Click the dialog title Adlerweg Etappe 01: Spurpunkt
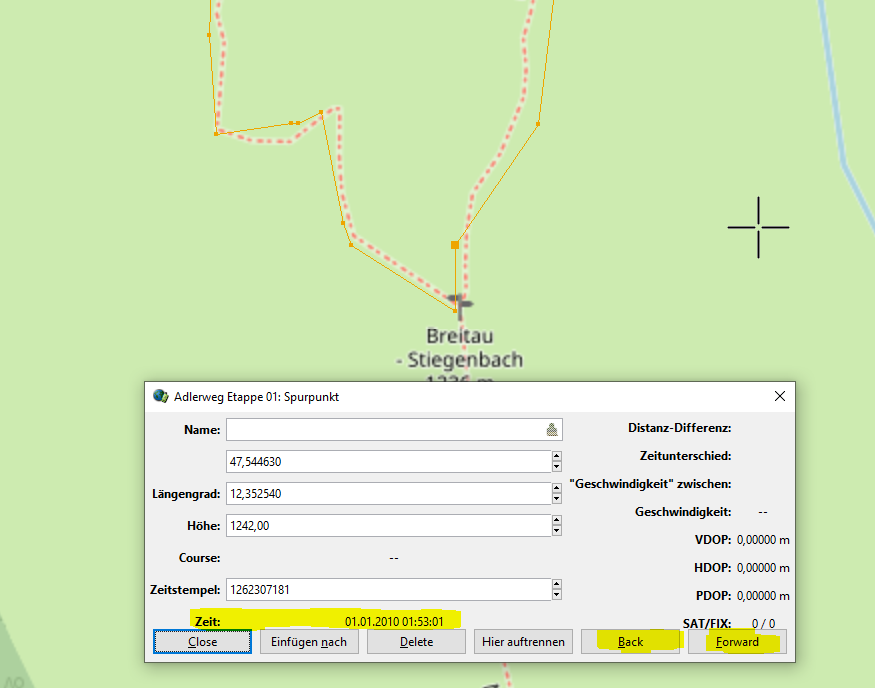875x688 pixels. tap(256, 396)
